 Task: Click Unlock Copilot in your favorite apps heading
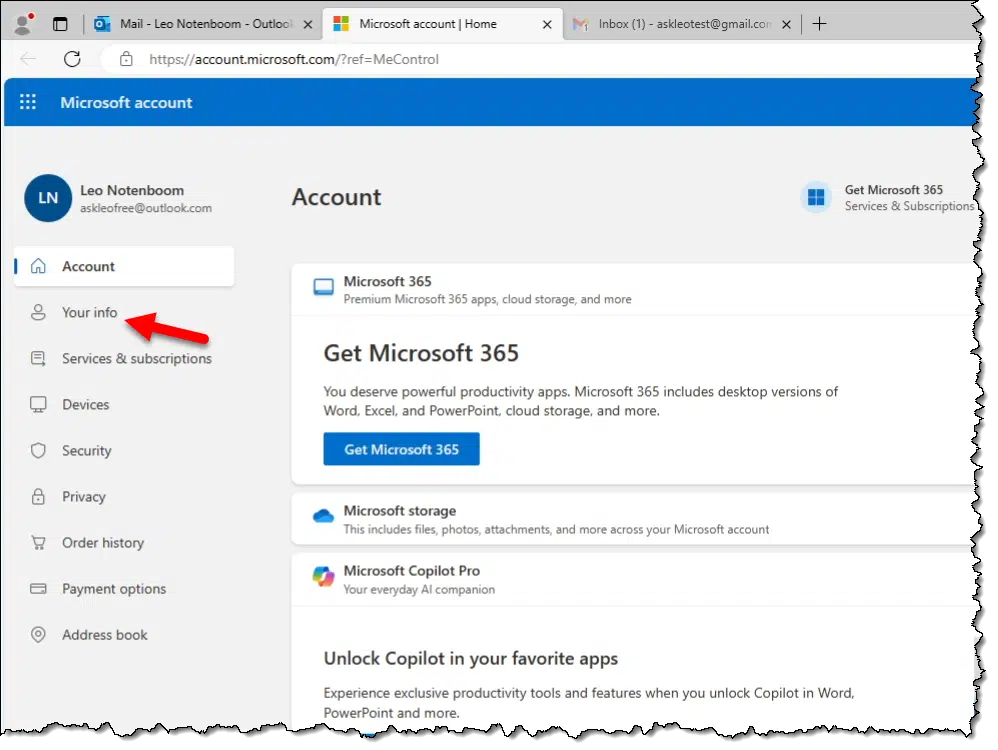click(x=471, y=658)
